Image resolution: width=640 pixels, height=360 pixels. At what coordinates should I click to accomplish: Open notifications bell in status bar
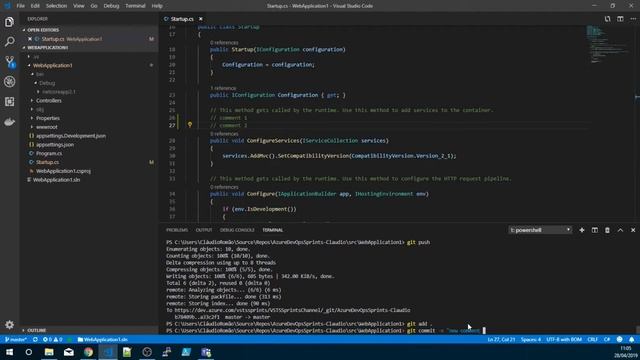(631, 339)
